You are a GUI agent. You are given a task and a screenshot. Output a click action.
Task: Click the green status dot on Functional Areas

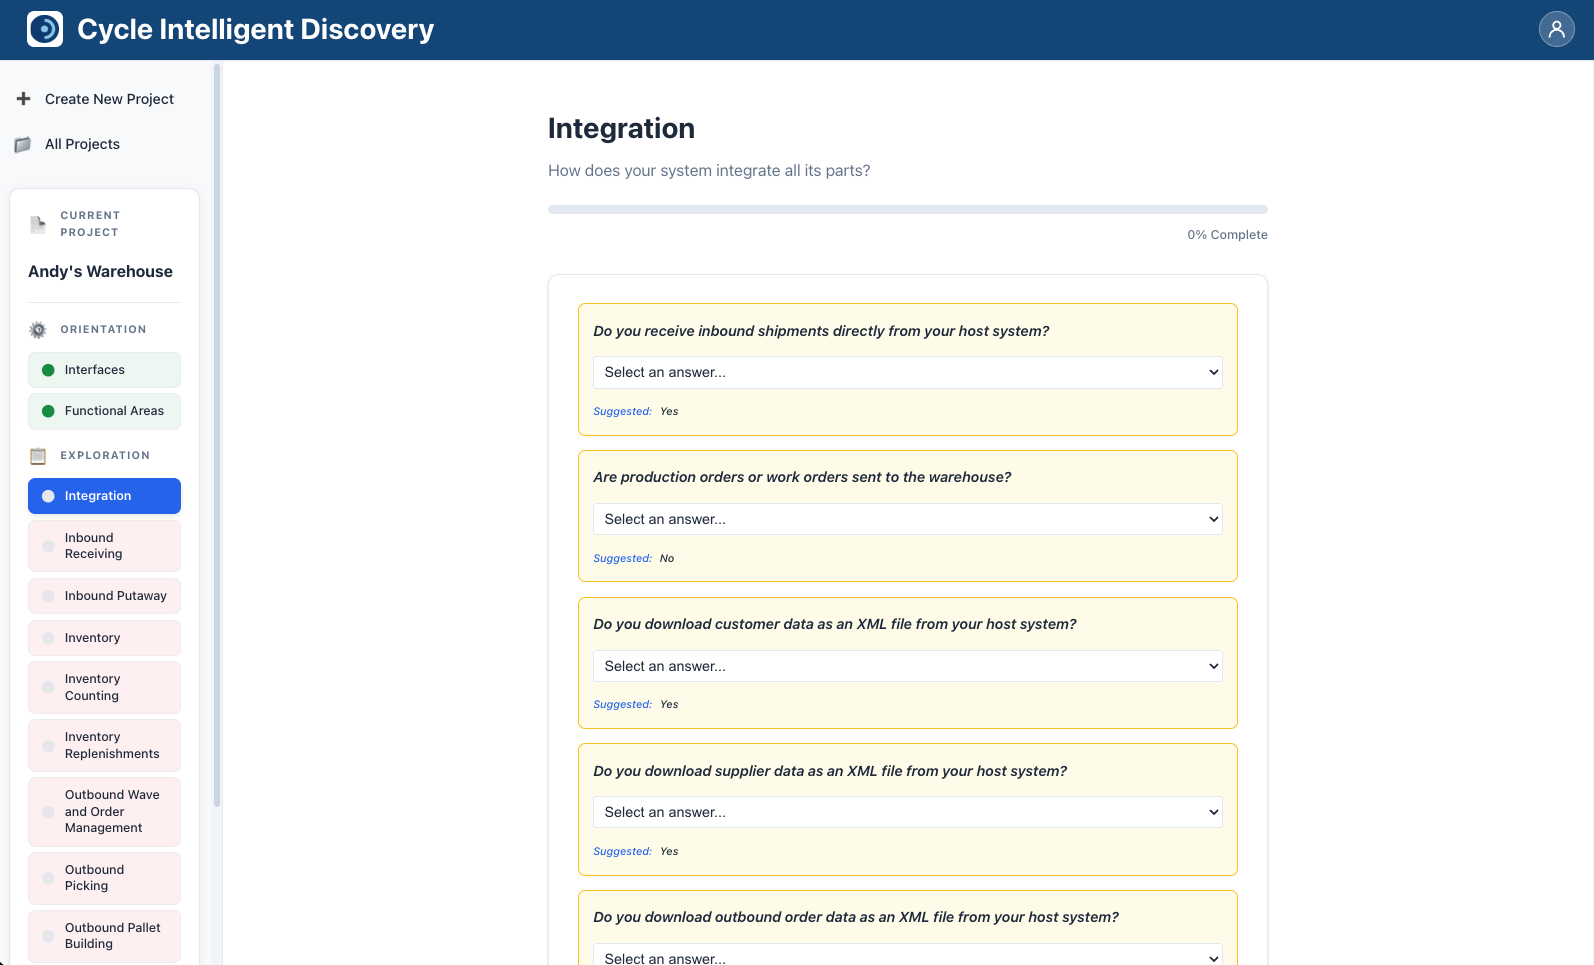tap(48, 411)
